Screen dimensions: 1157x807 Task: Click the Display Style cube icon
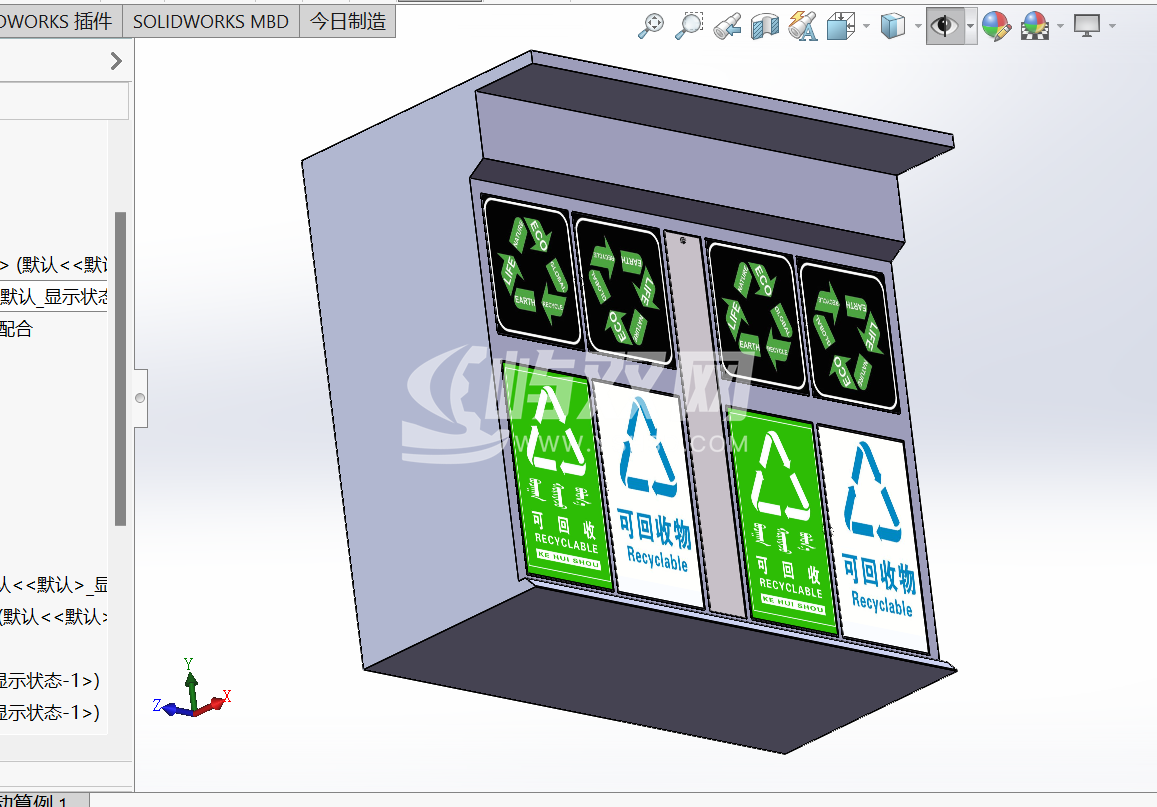pyautogui.click(x=892, y=26)
